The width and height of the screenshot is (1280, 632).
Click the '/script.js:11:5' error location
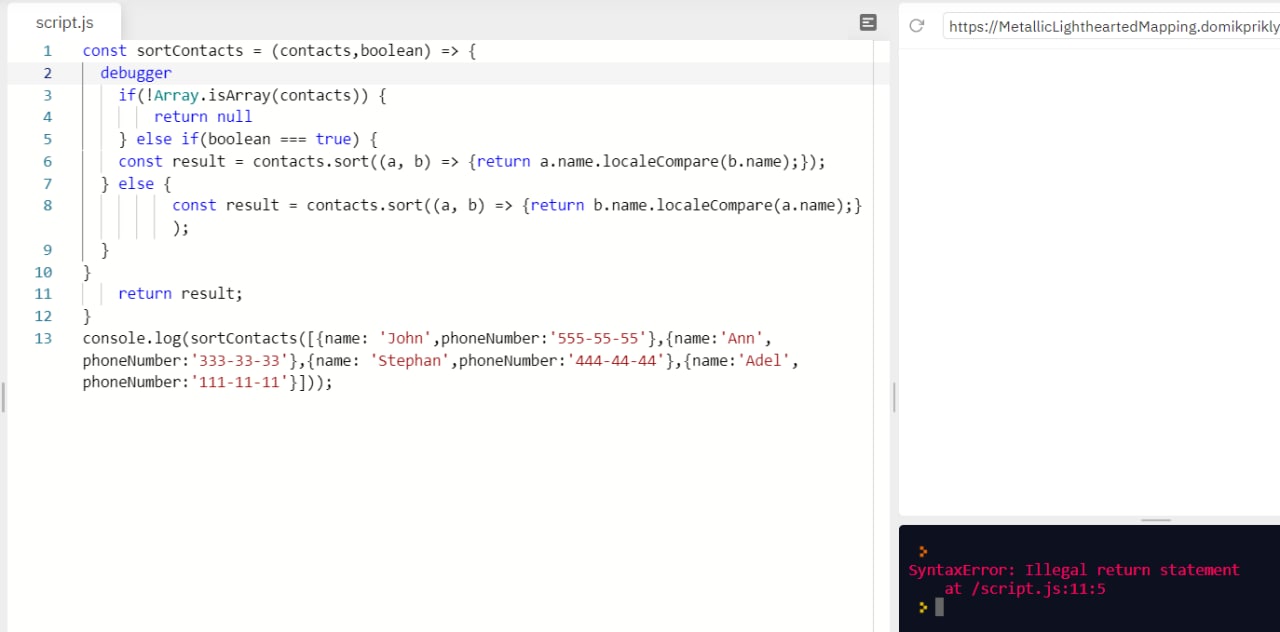(1038, 589)
